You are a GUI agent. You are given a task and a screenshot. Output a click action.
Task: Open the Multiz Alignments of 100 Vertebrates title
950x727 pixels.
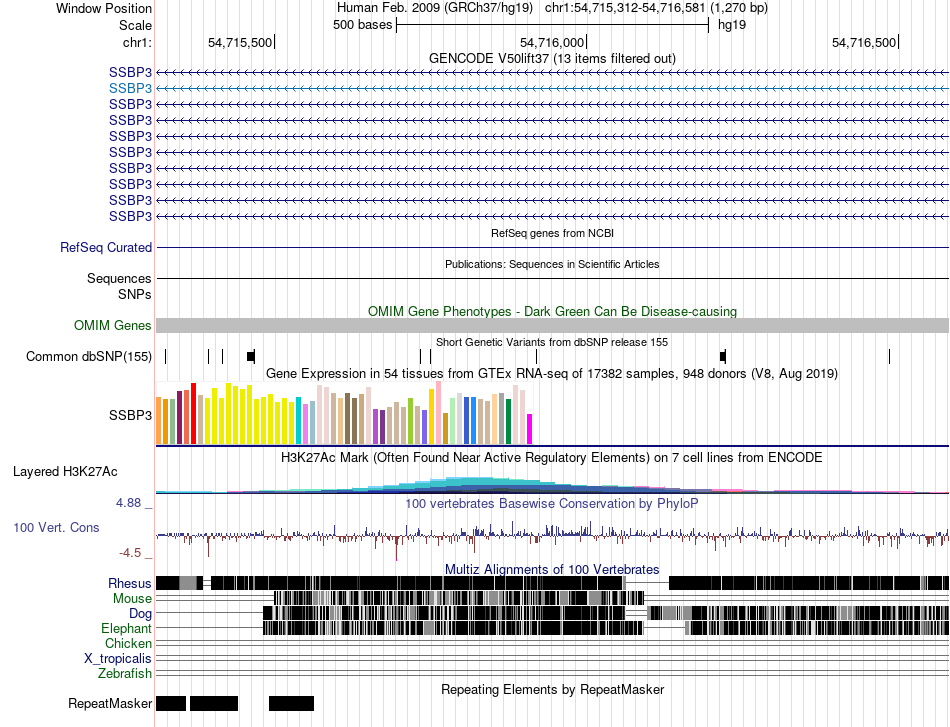point(552,569)
